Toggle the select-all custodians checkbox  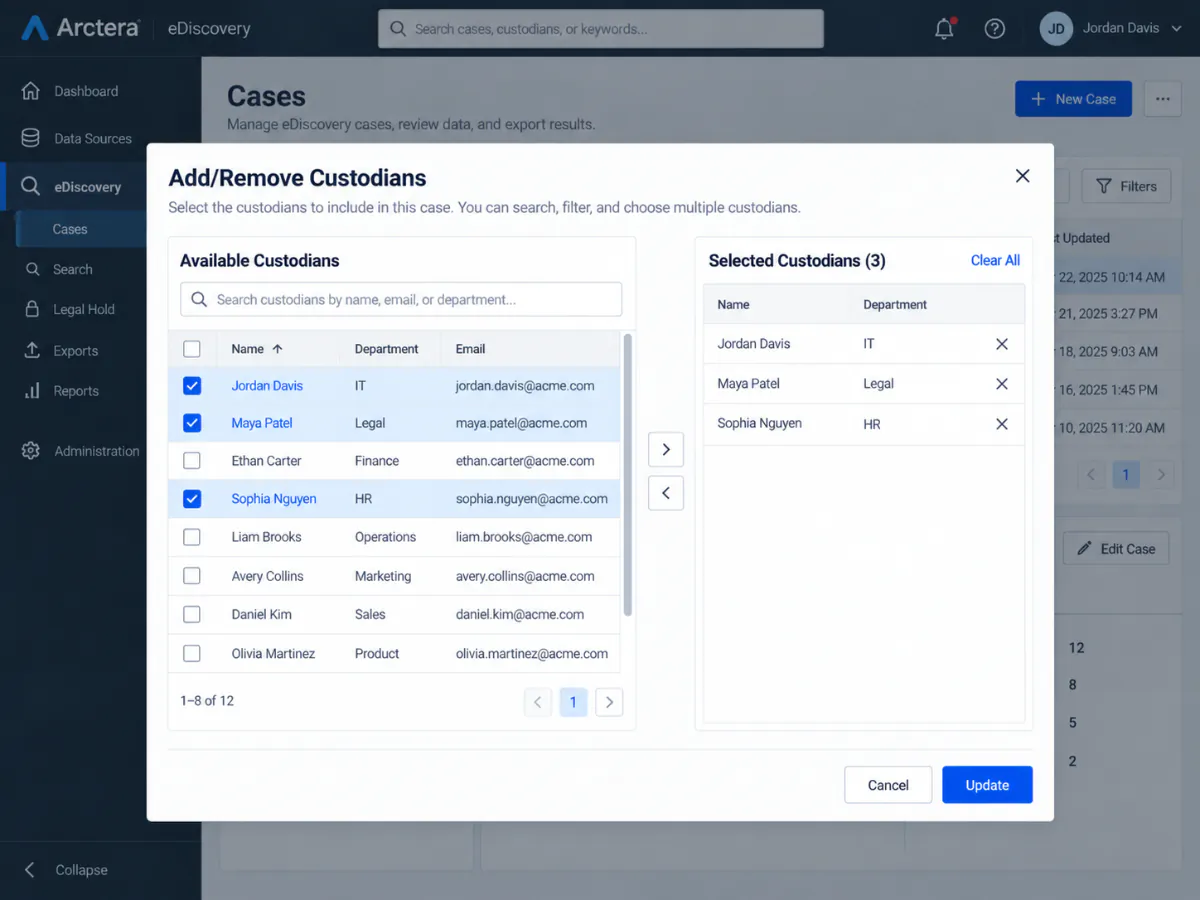click(192, 349)
